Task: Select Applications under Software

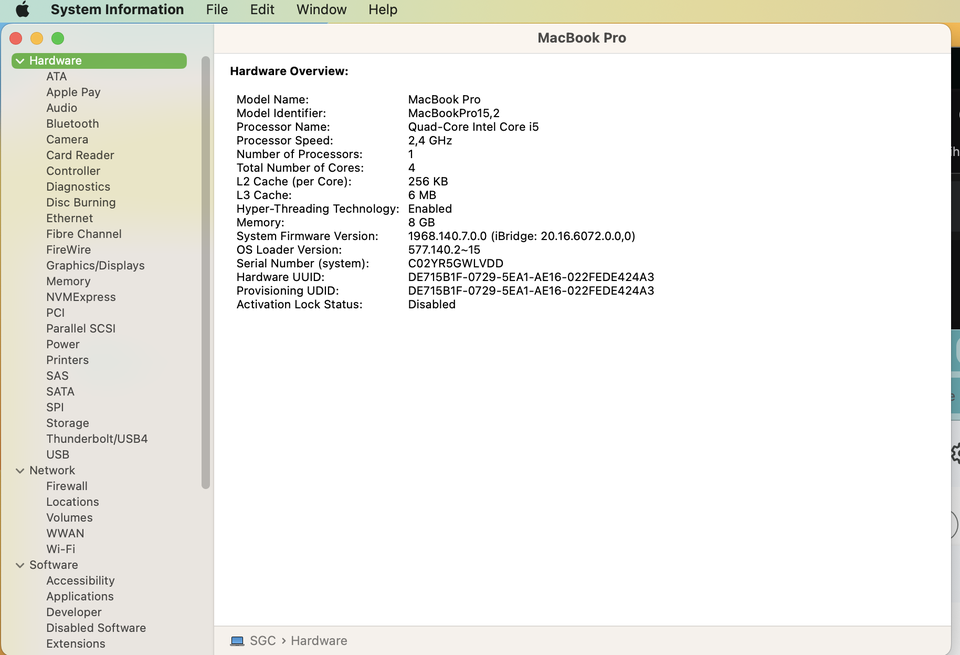Action: pyautogui.click(x=80, y=597)
